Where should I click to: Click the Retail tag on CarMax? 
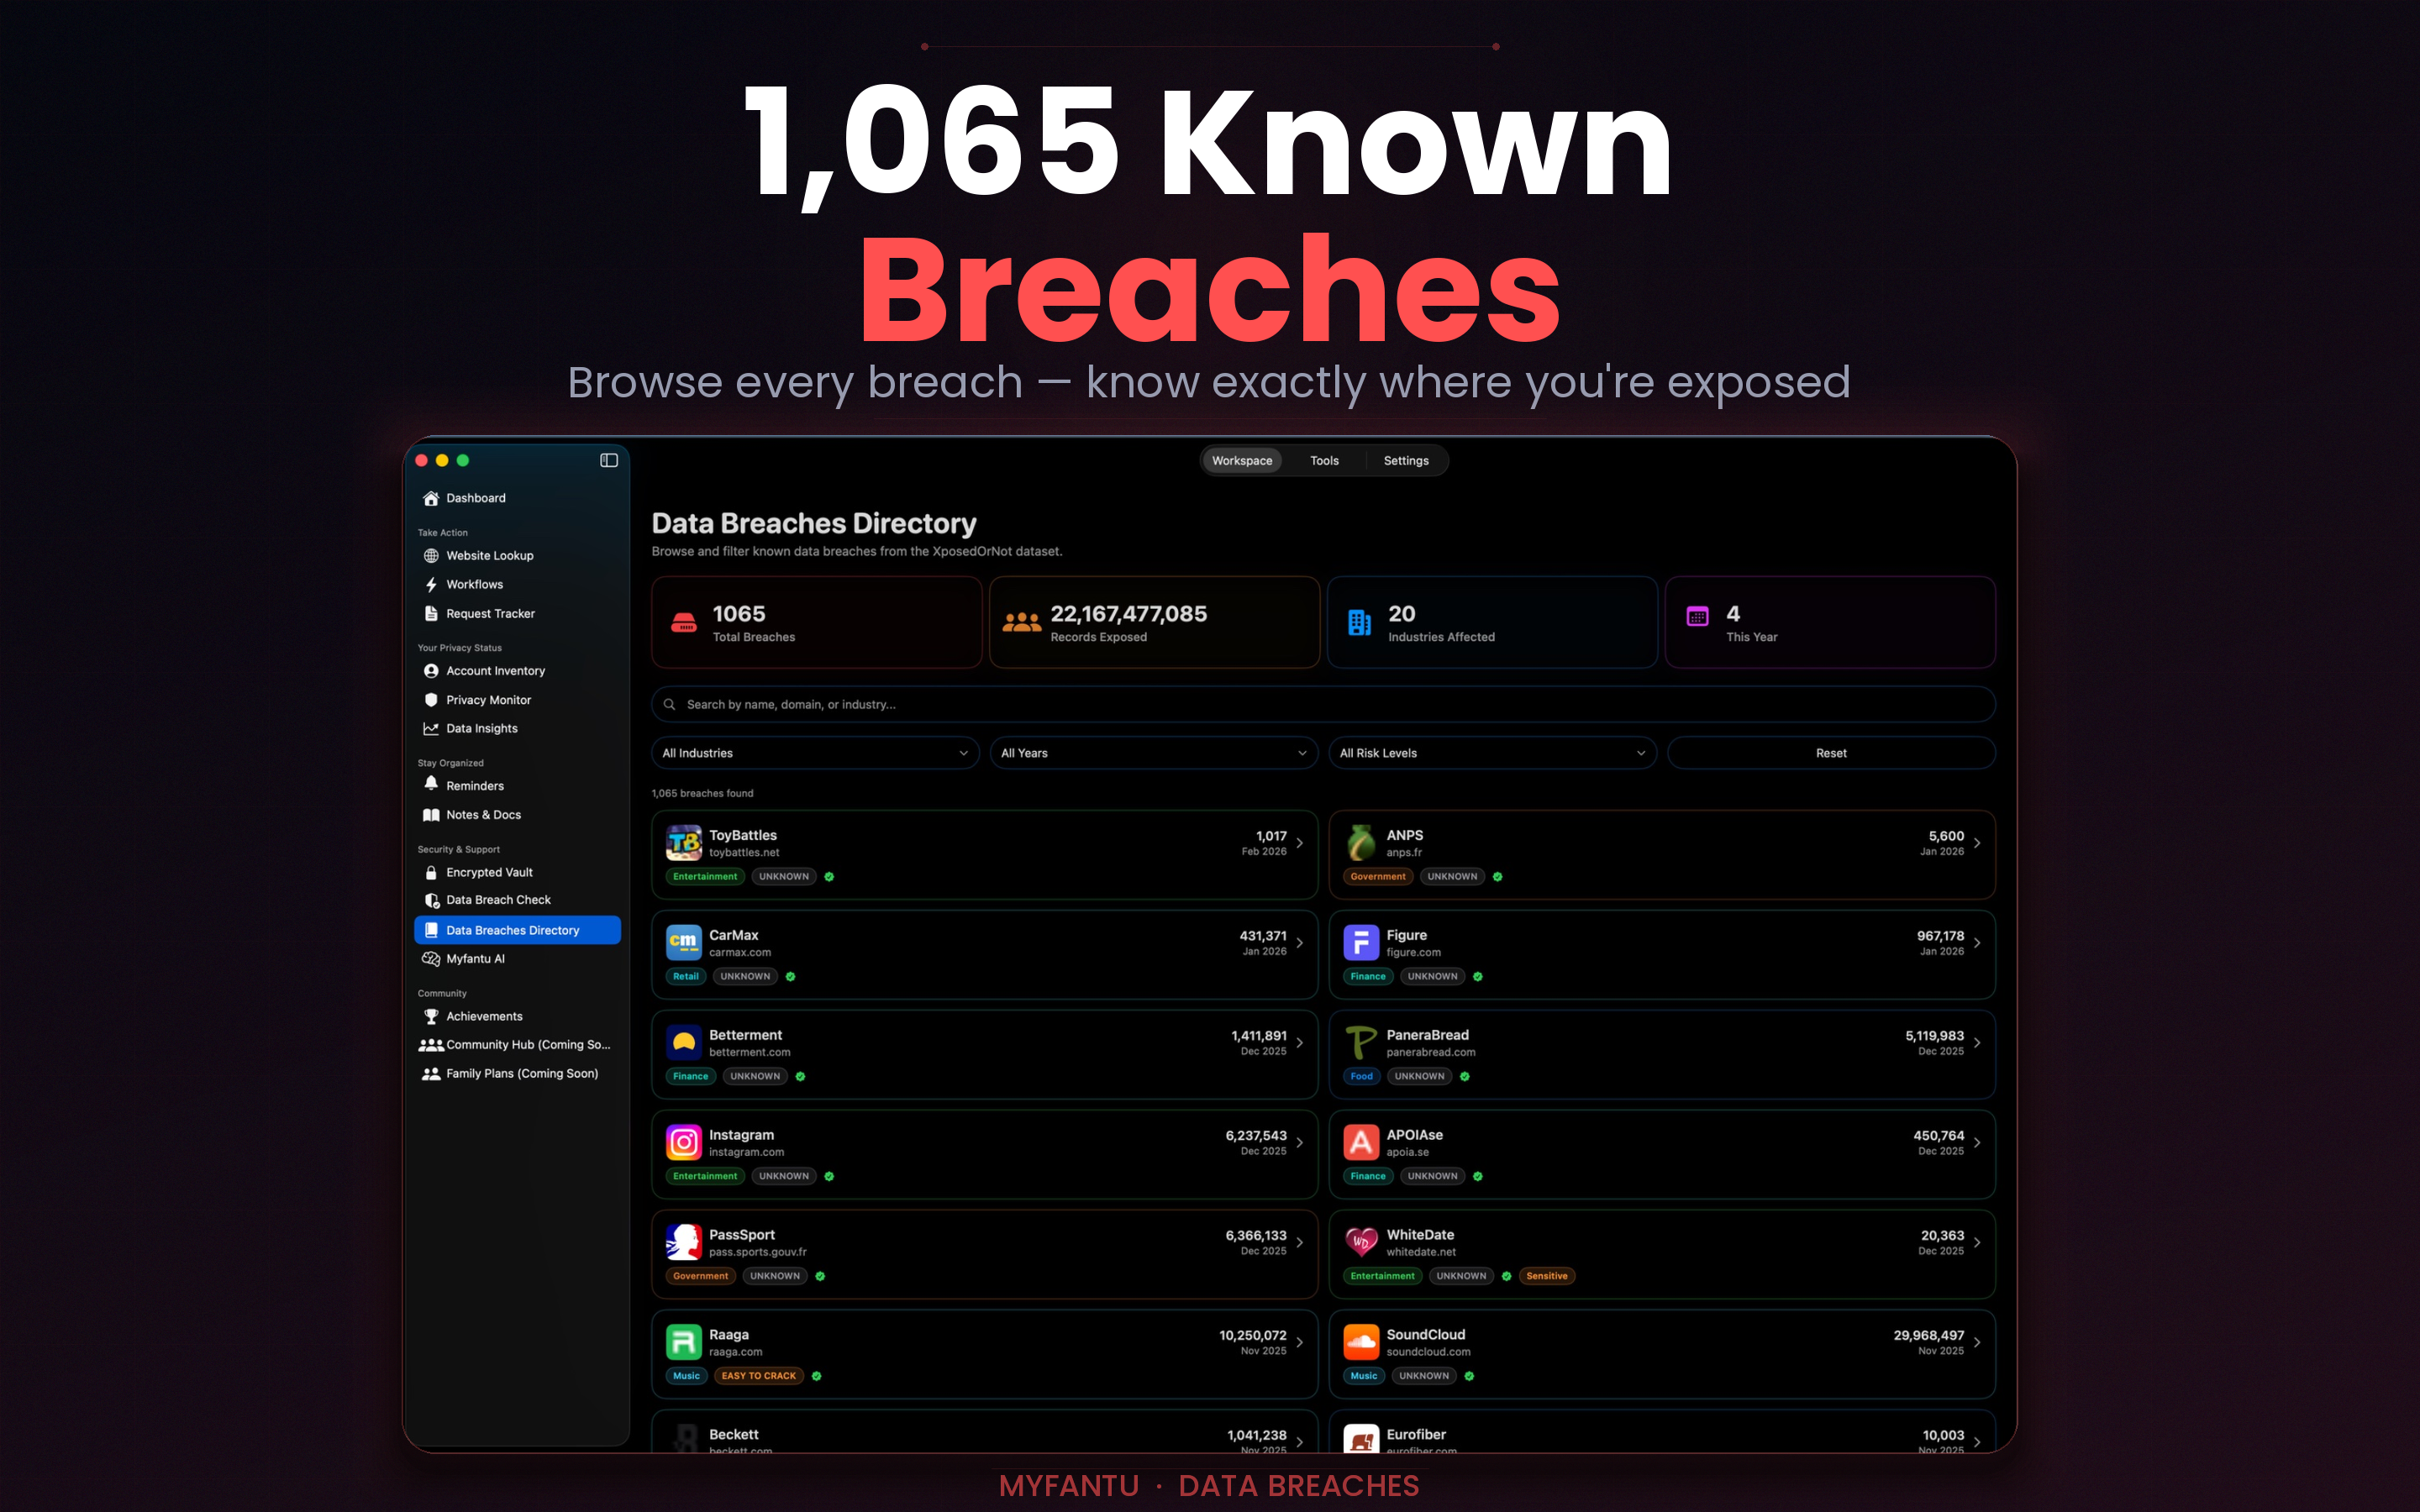pyautogui.click(x=686, y=976)
